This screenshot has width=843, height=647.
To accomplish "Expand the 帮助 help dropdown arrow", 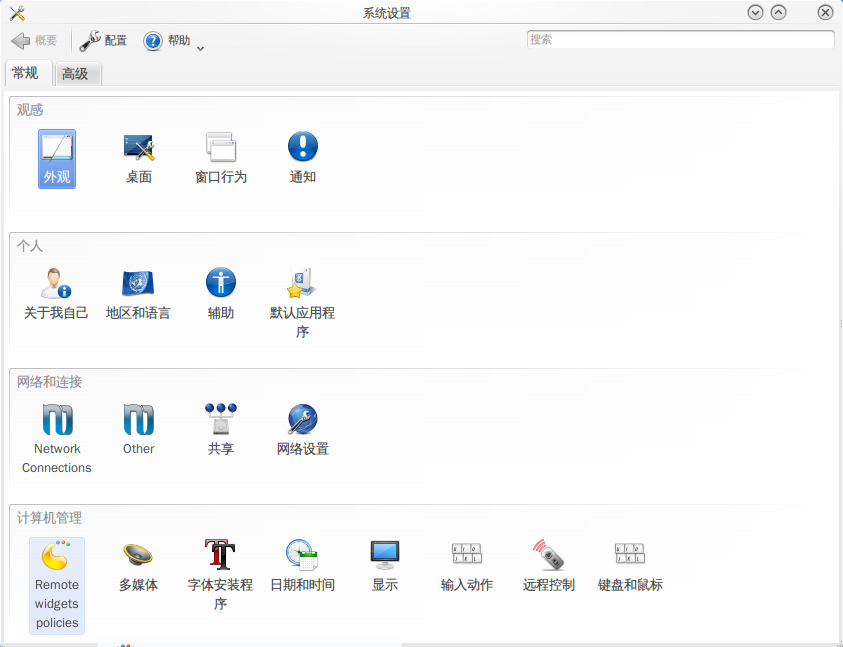I will [x=201, y=48].
